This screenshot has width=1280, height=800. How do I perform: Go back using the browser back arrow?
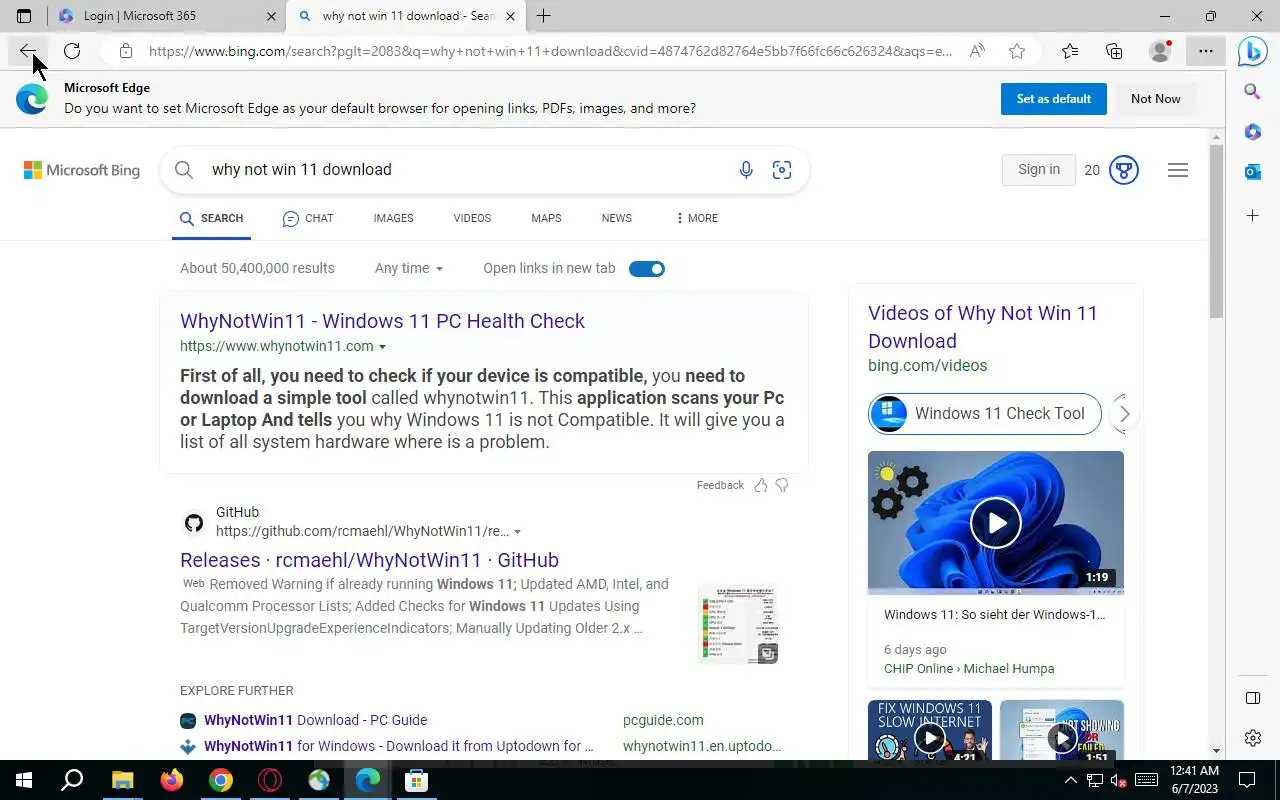coord(27,51)
